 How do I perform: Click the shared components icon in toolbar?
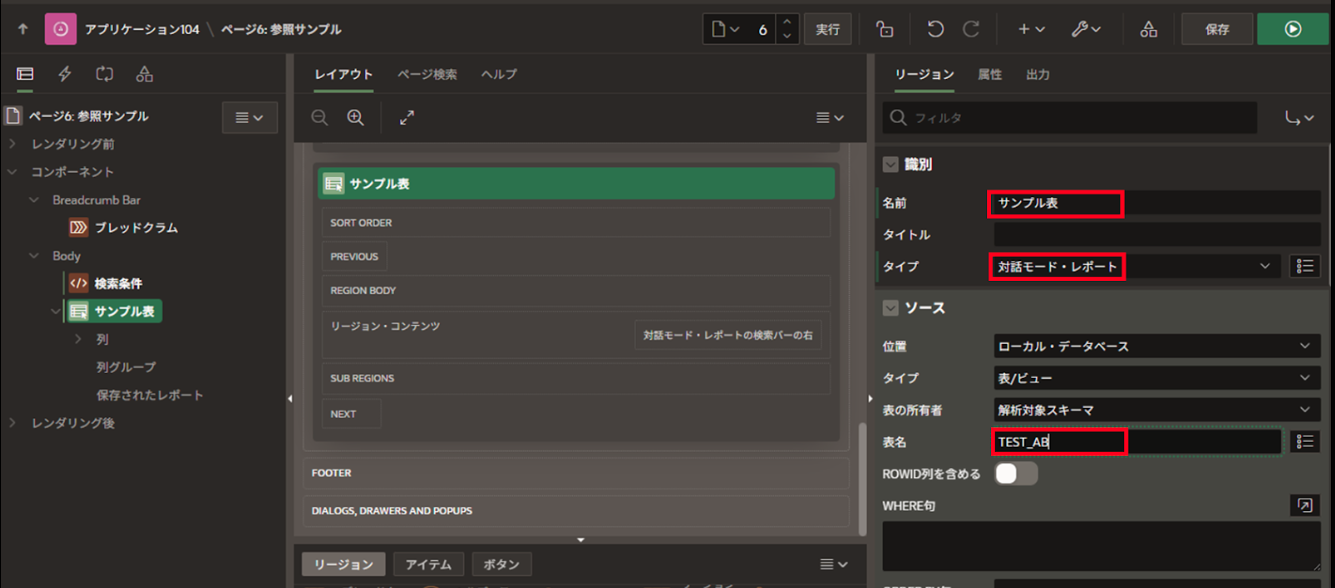coord(1148,29)
